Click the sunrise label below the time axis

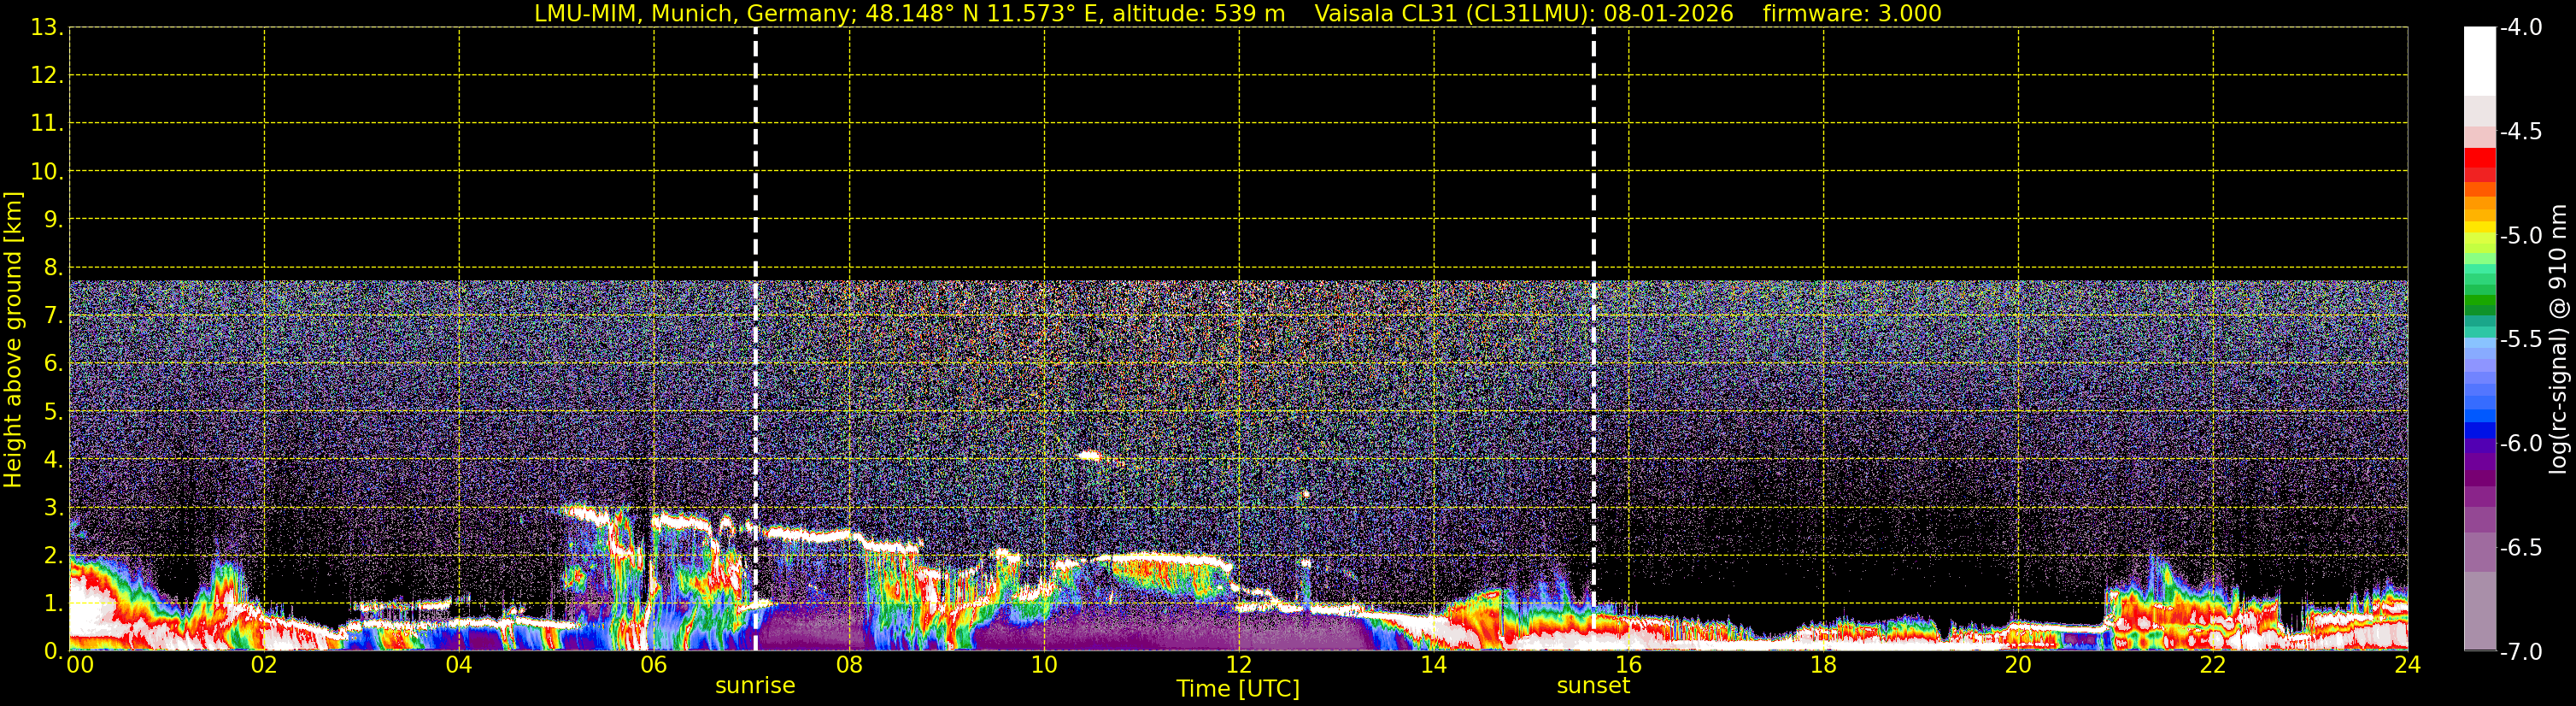point(755,686)
